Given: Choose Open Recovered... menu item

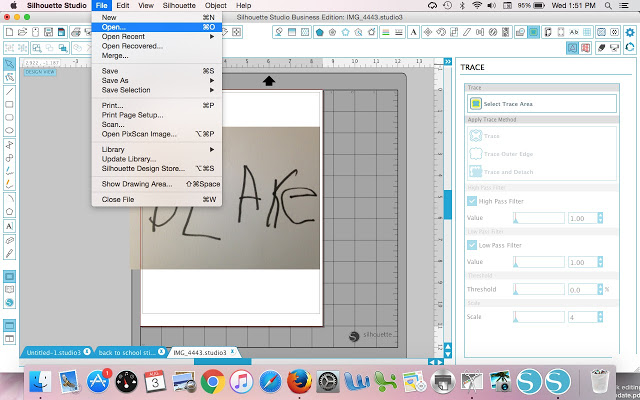Looking at the screenshot, I should pyautogui.click(x=157, y=46).
